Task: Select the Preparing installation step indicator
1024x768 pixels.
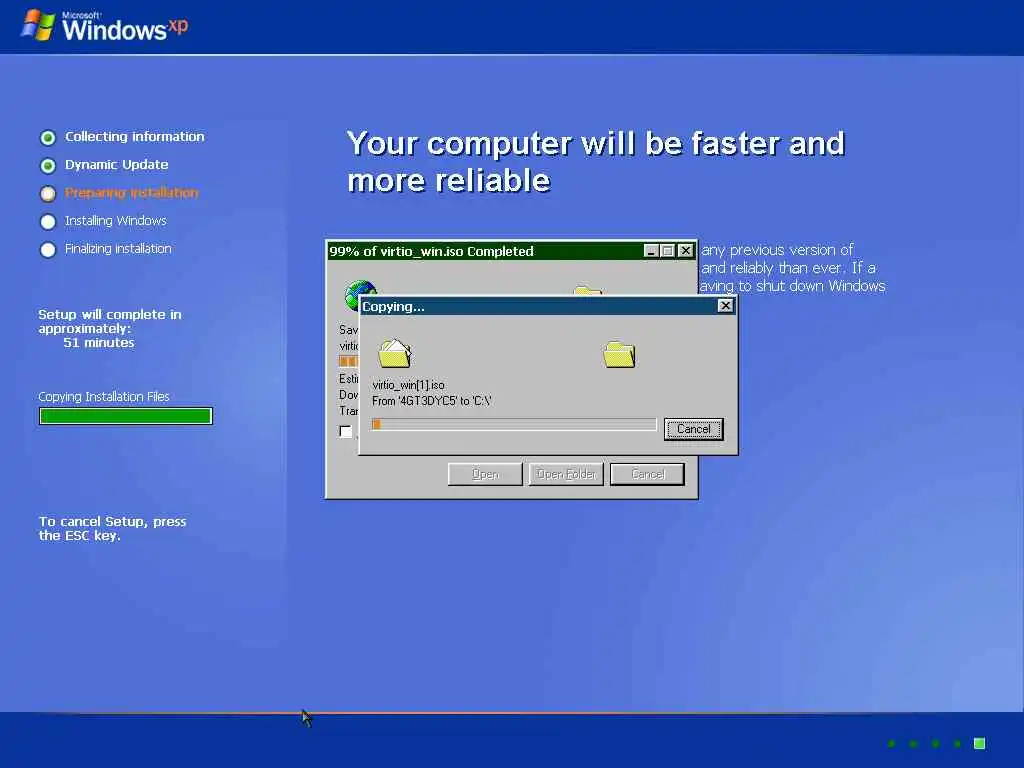Action: 48,193
